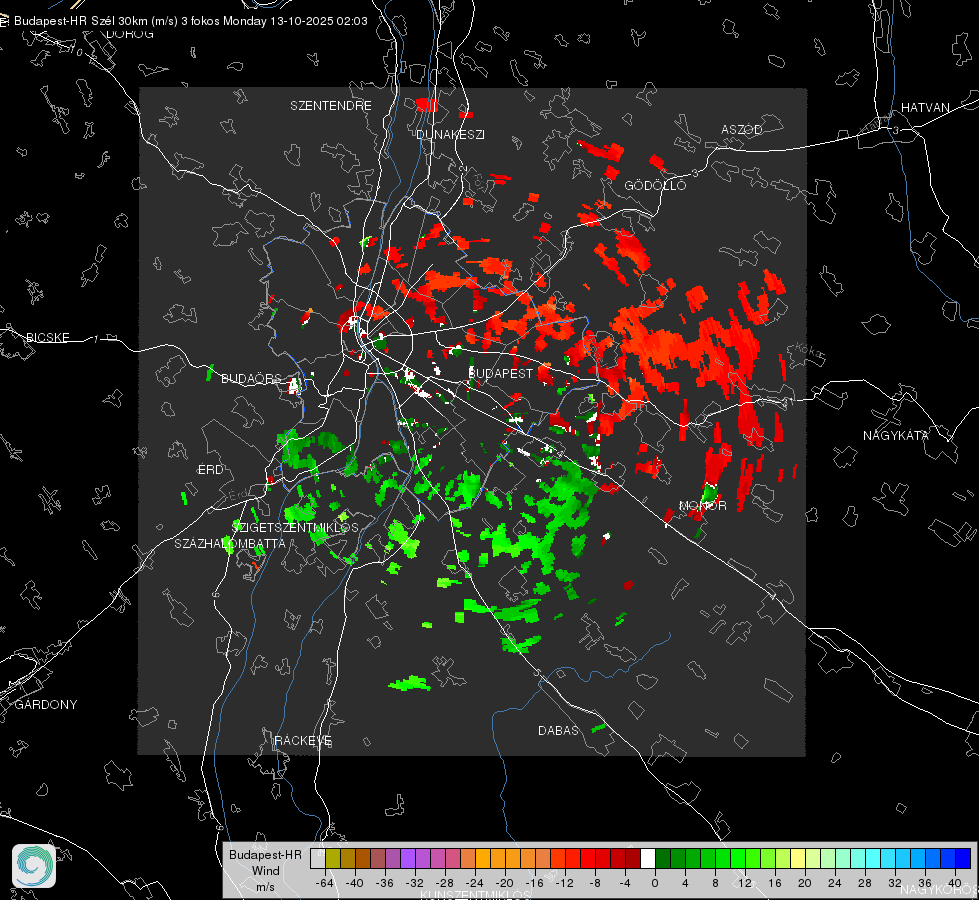Image resolution: width=979 pixels, height=900 pixels.
Task: Click the MONOR map label
Action: coord(702,506)
